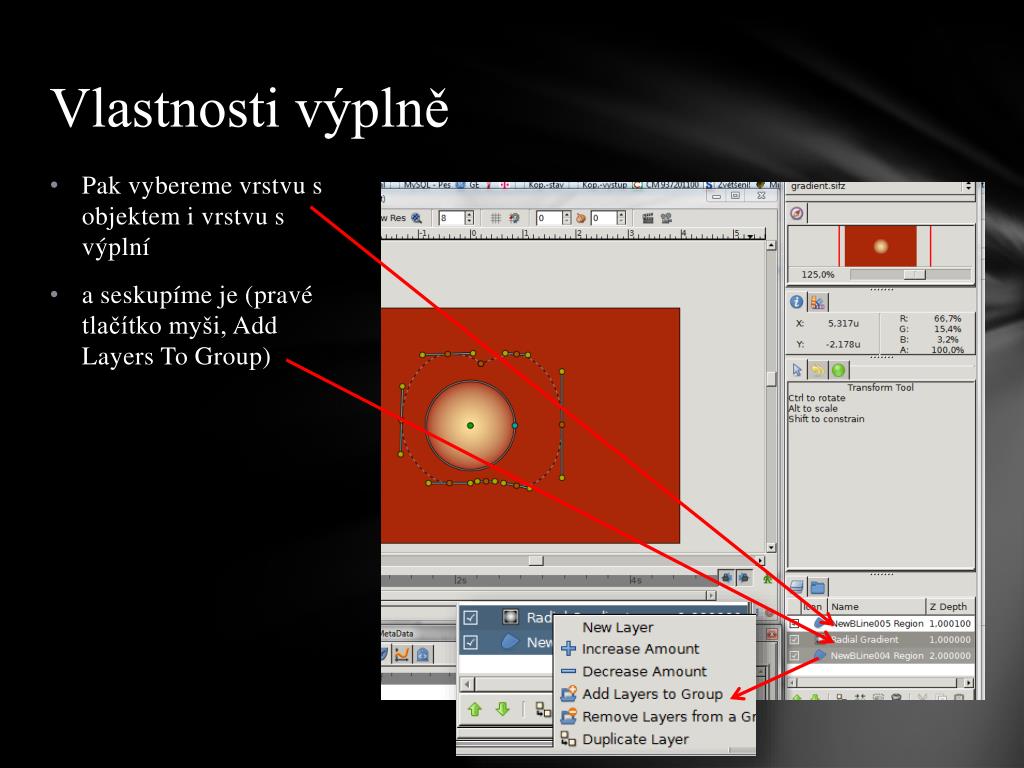This screenshot has height=768, width=1024.
Task: Select the Radial Gradient row in Layers panel
Action: coord(880,640)
